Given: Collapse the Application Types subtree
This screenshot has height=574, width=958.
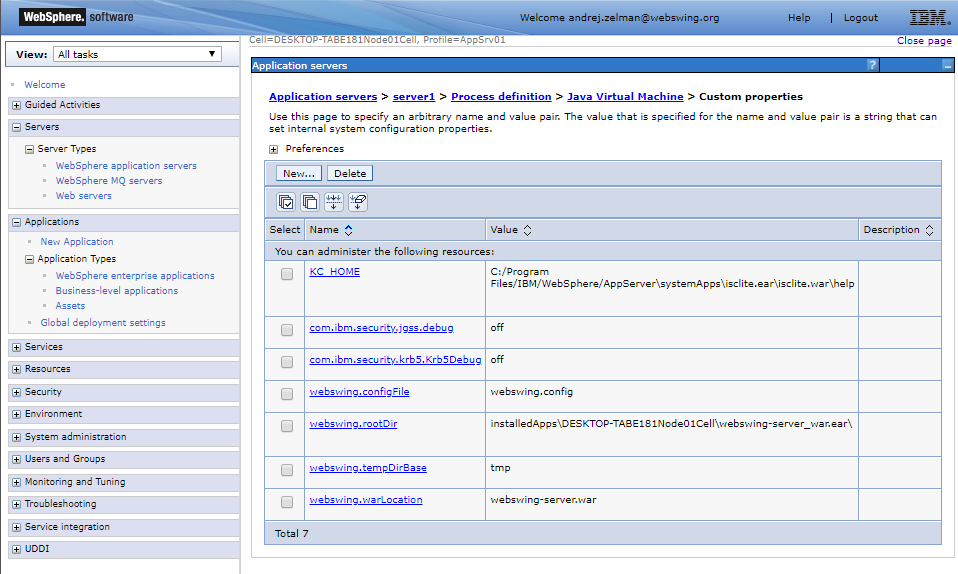Looking at the screenshot, I should pyautogui.click(x=29, y=259).
